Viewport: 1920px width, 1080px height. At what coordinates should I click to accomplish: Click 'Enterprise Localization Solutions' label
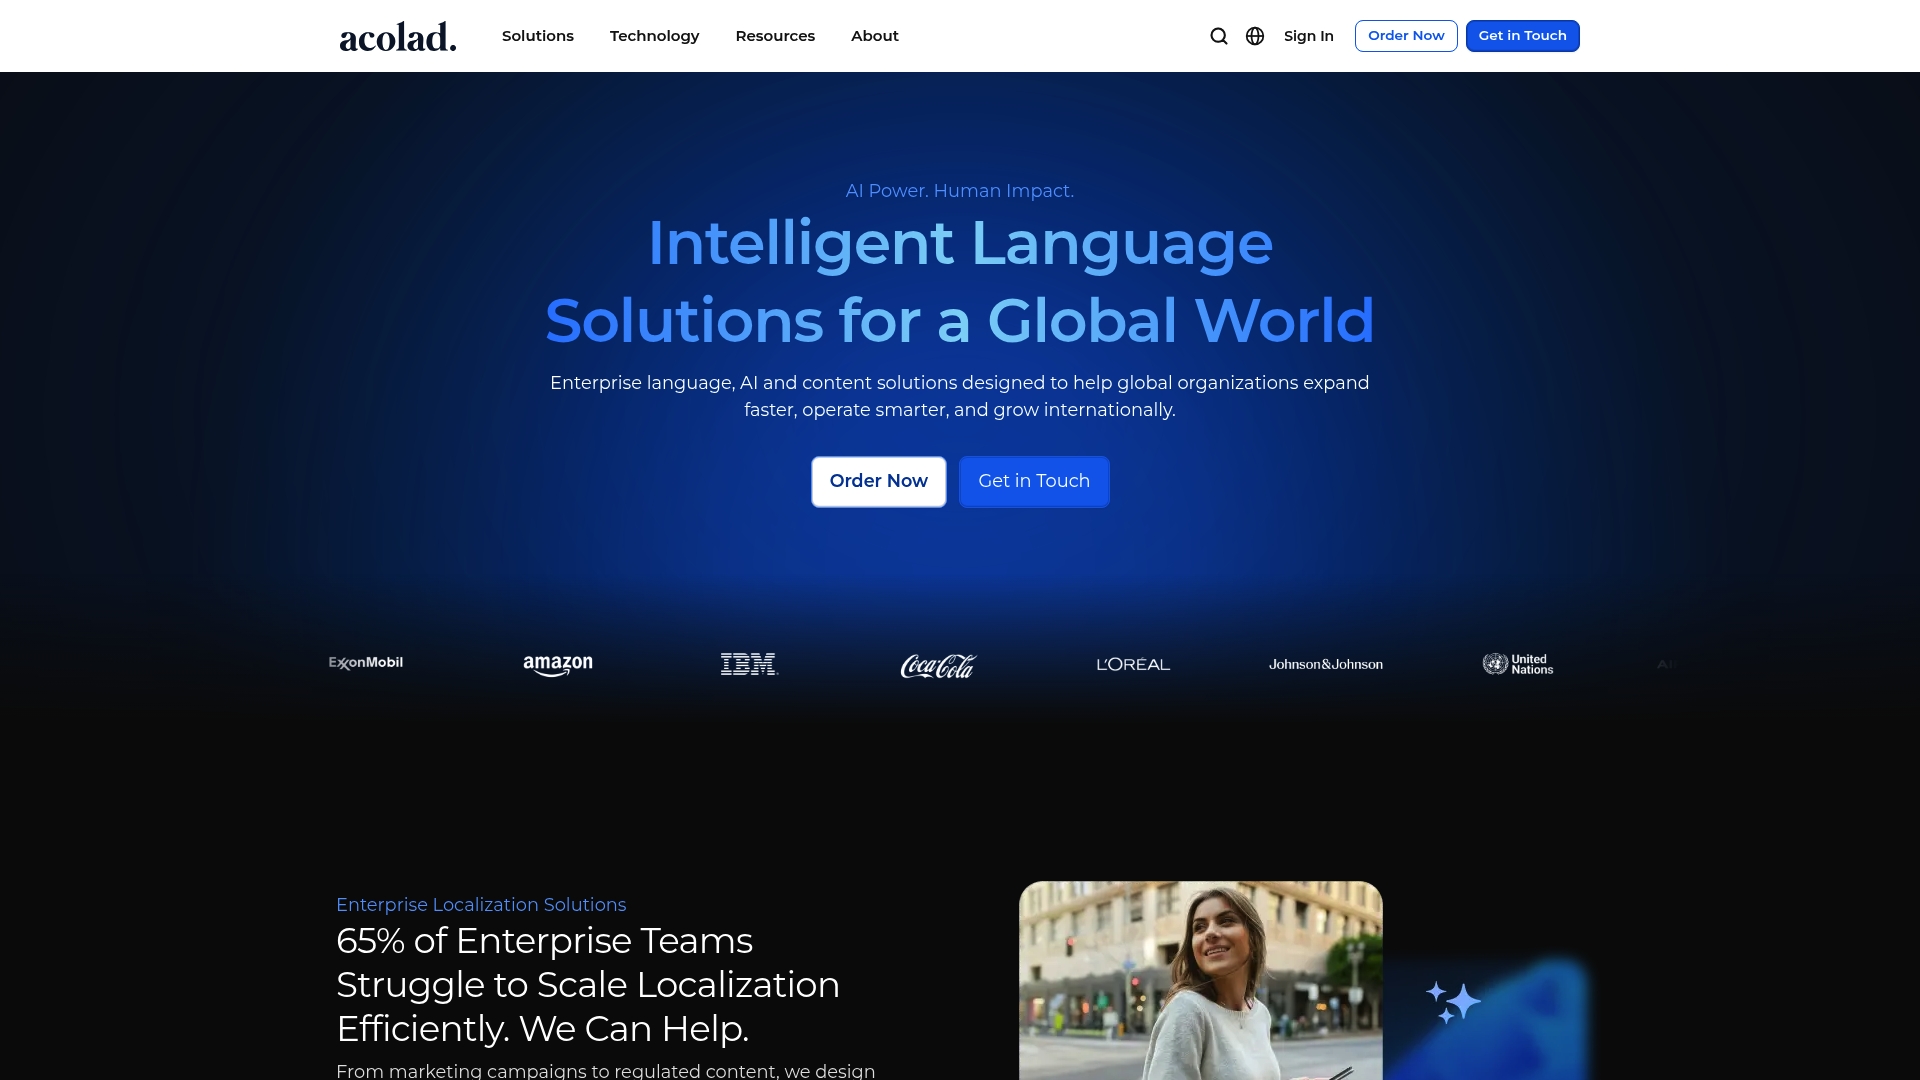[481, 905]
